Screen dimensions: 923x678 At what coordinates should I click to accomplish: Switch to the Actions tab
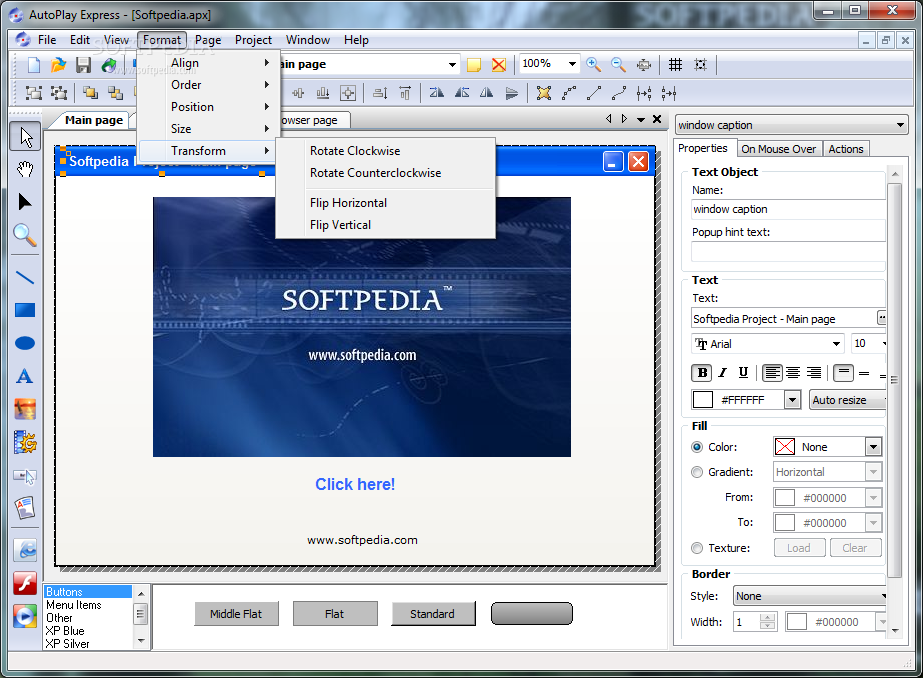click(x=846, y=149)
